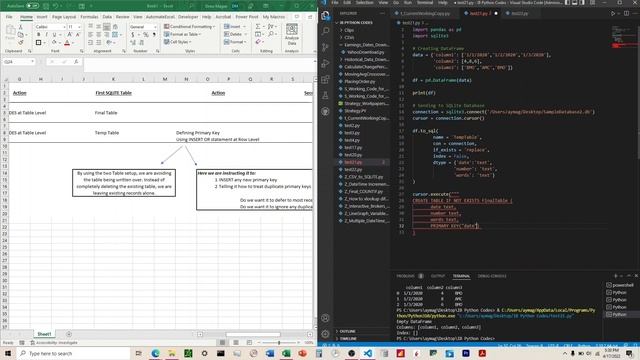640x360 pixels.
Task: Open the General number format dropdown
Action: pyautogui.click(x=155, y=27)
